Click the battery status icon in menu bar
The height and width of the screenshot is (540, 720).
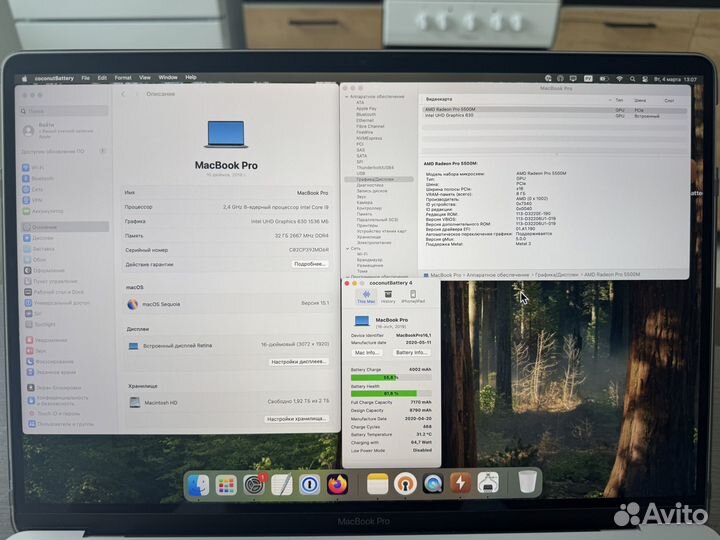tap(604, 79)
